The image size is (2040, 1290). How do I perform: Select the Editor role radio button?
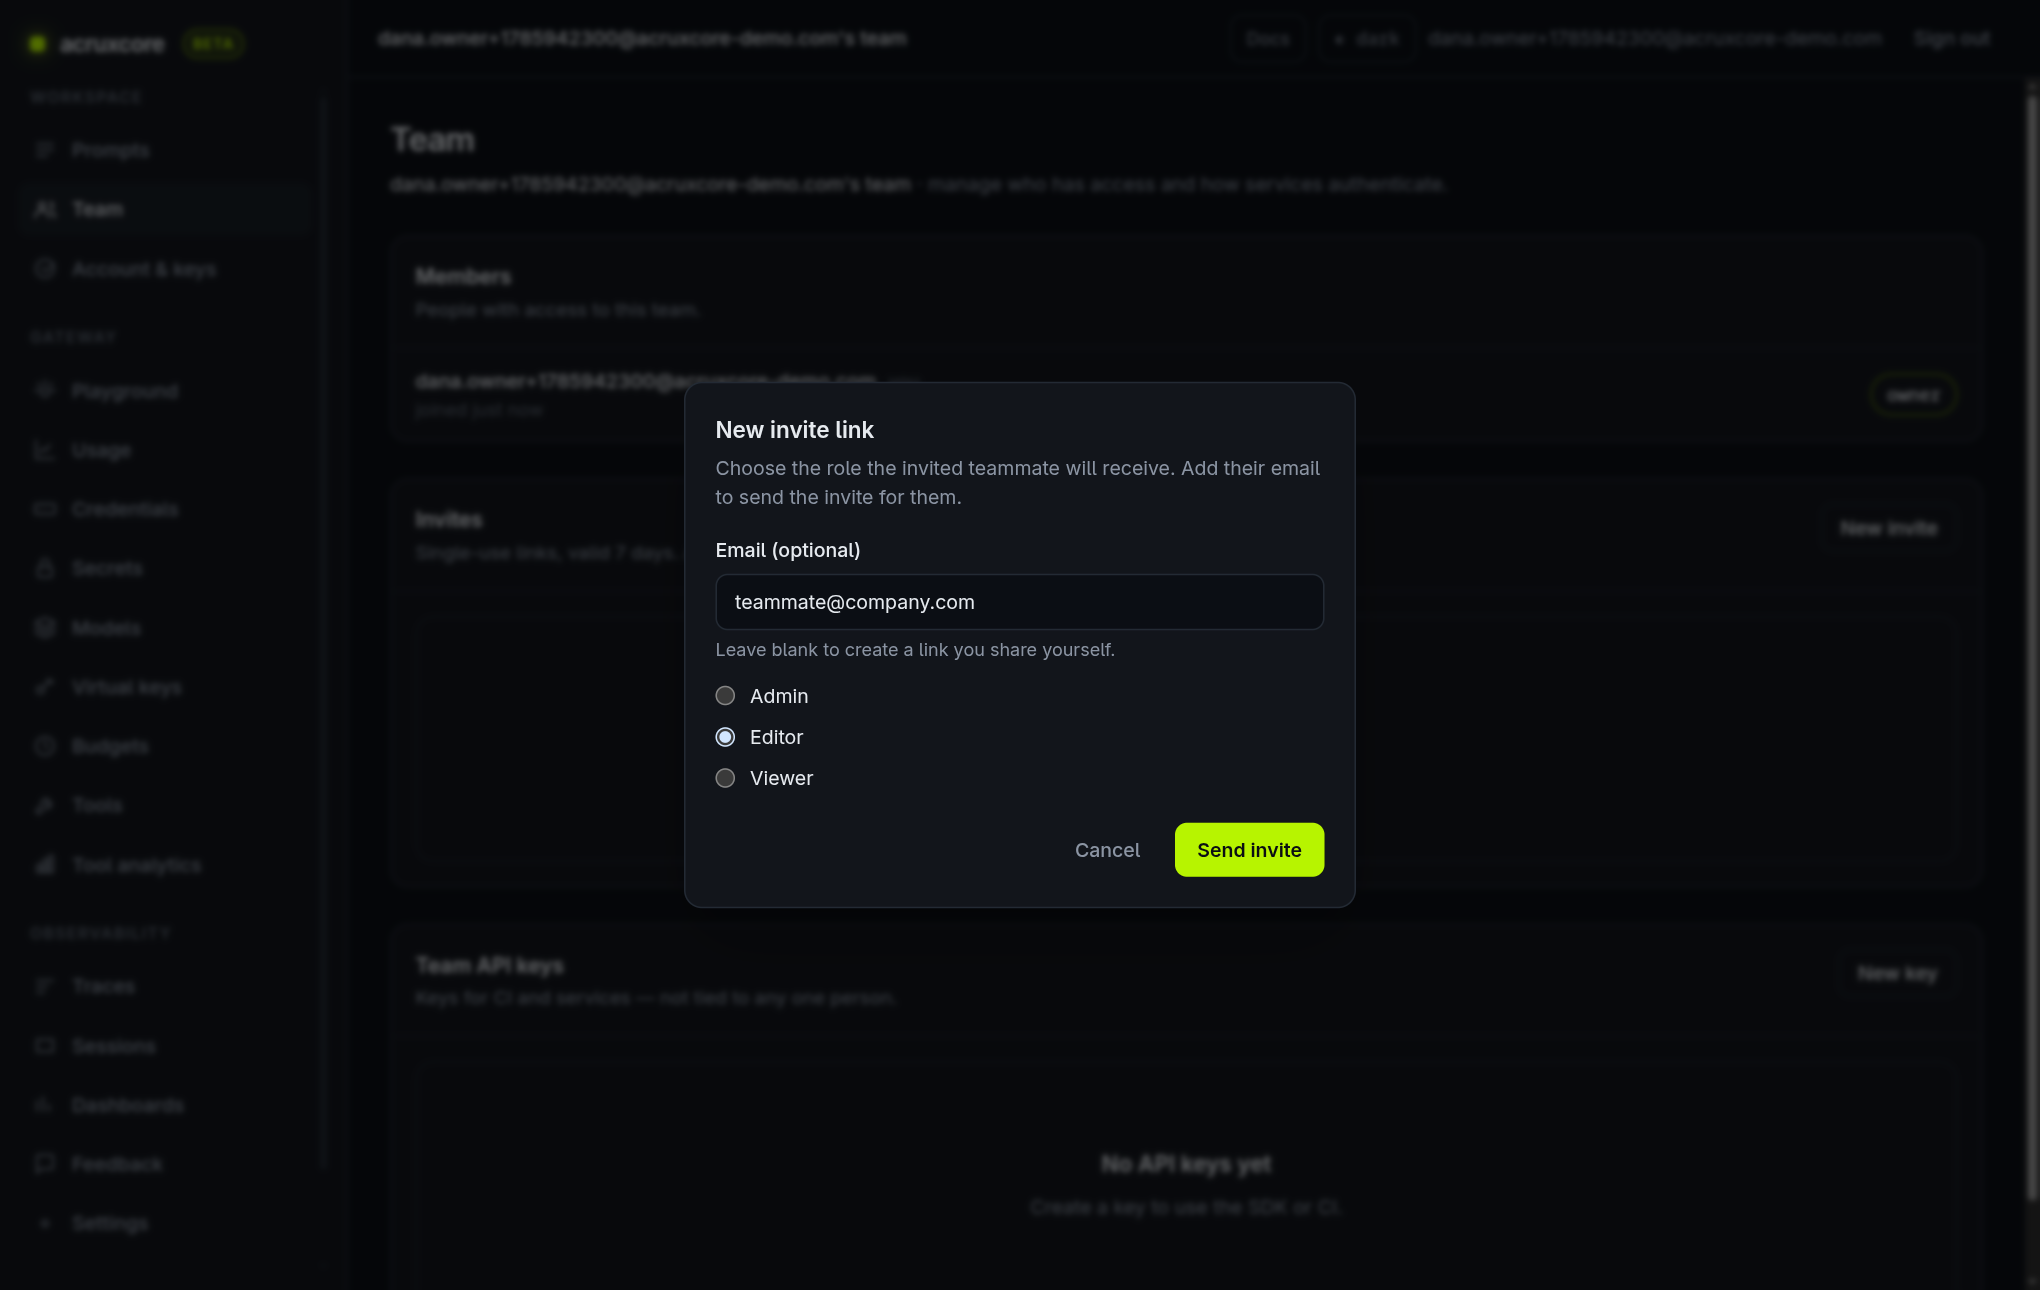pos(725,737)
